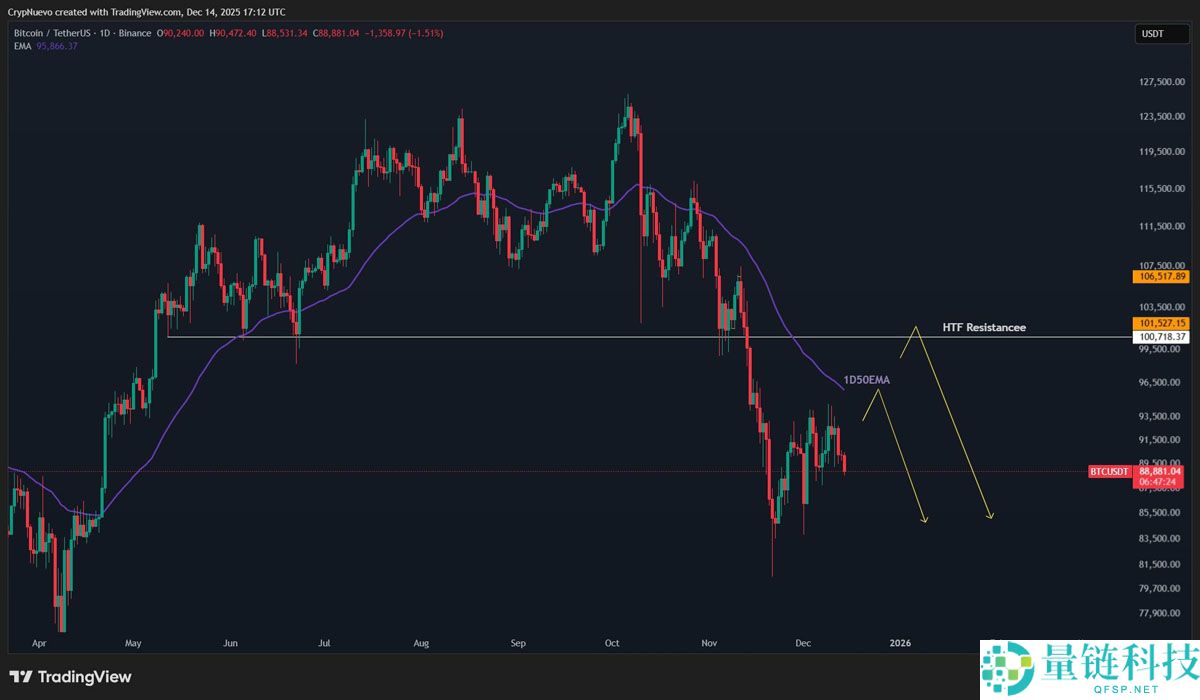Select the HTF Resistancee text label
Screen dimensions: 1200x700
(x=984, y=327)
